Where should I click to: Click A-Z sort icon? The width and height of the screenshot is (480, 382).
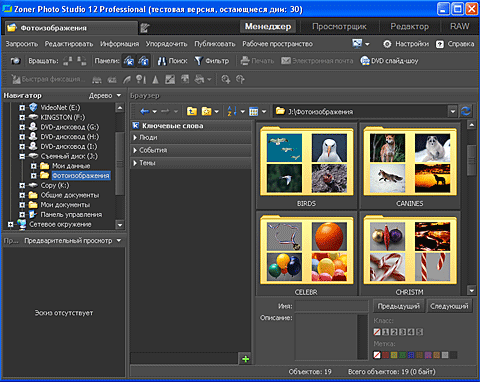[x=232, y=111]
